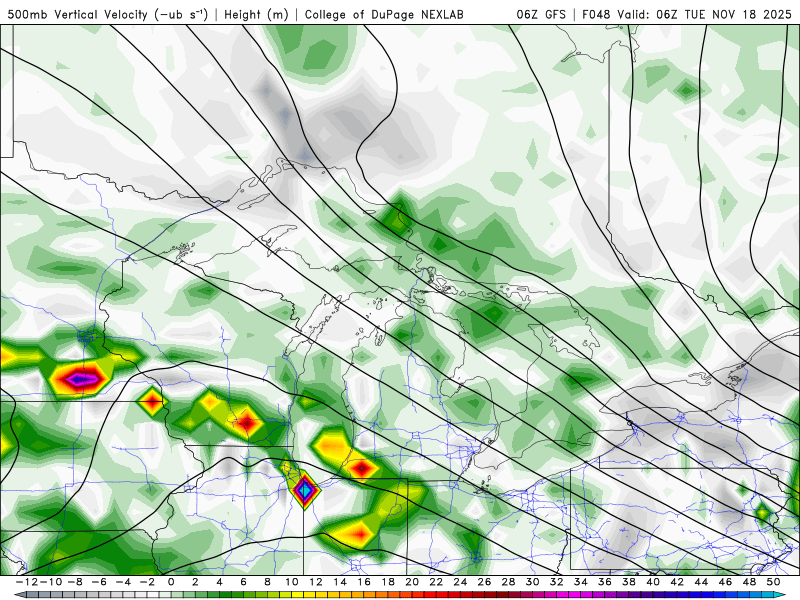
Task: Click 'College of DuPage NEXLAB' header text
Action: click(x=384, y=14)
